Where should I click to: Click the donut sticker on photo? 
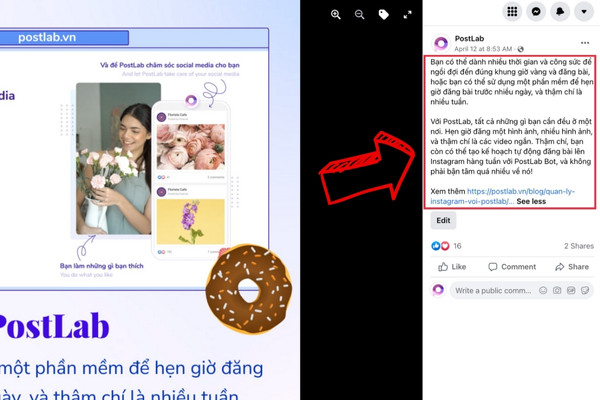(249, 289)
